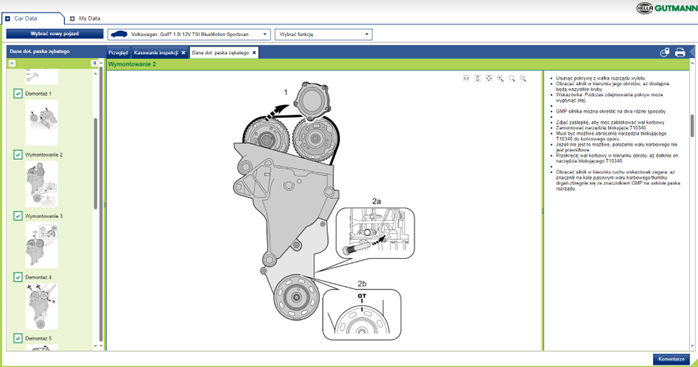Click the My Data tab icon
The width and height of the screenshot is (698, 367).
pos(72,19)
